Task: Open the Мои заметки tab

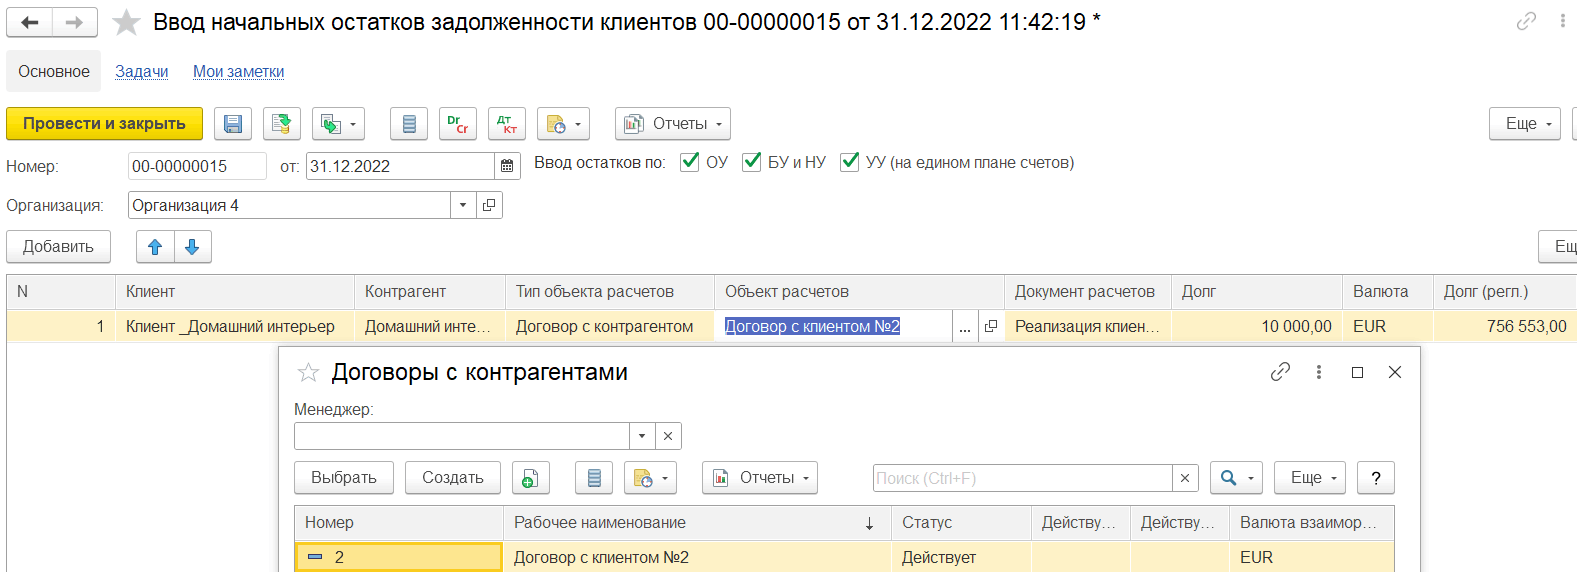Action: [239, 72]
